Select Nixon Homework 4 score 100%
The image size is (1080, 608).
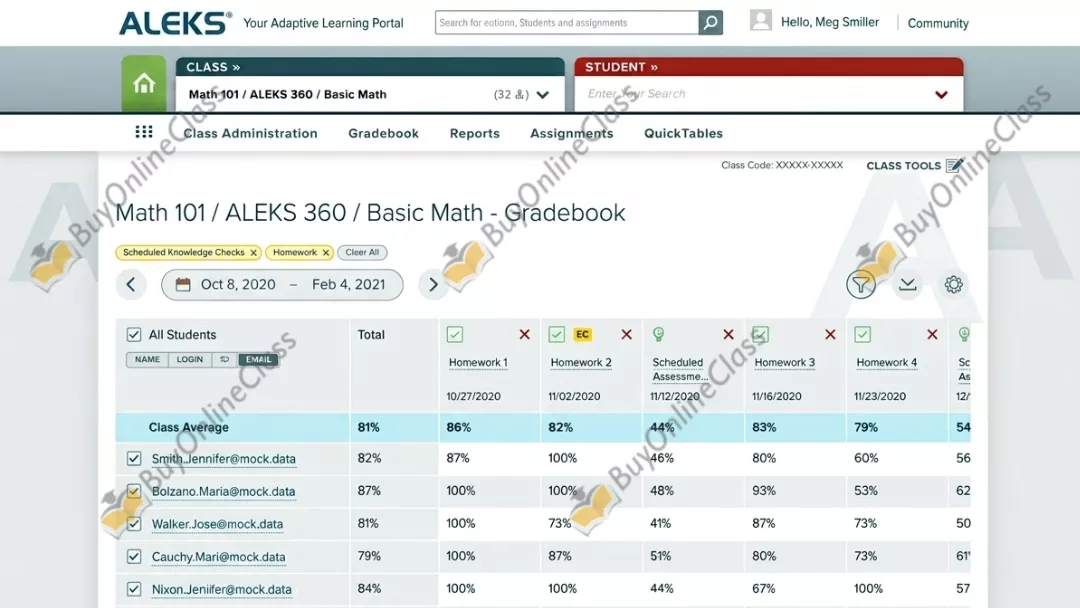(x=868, y=589)
